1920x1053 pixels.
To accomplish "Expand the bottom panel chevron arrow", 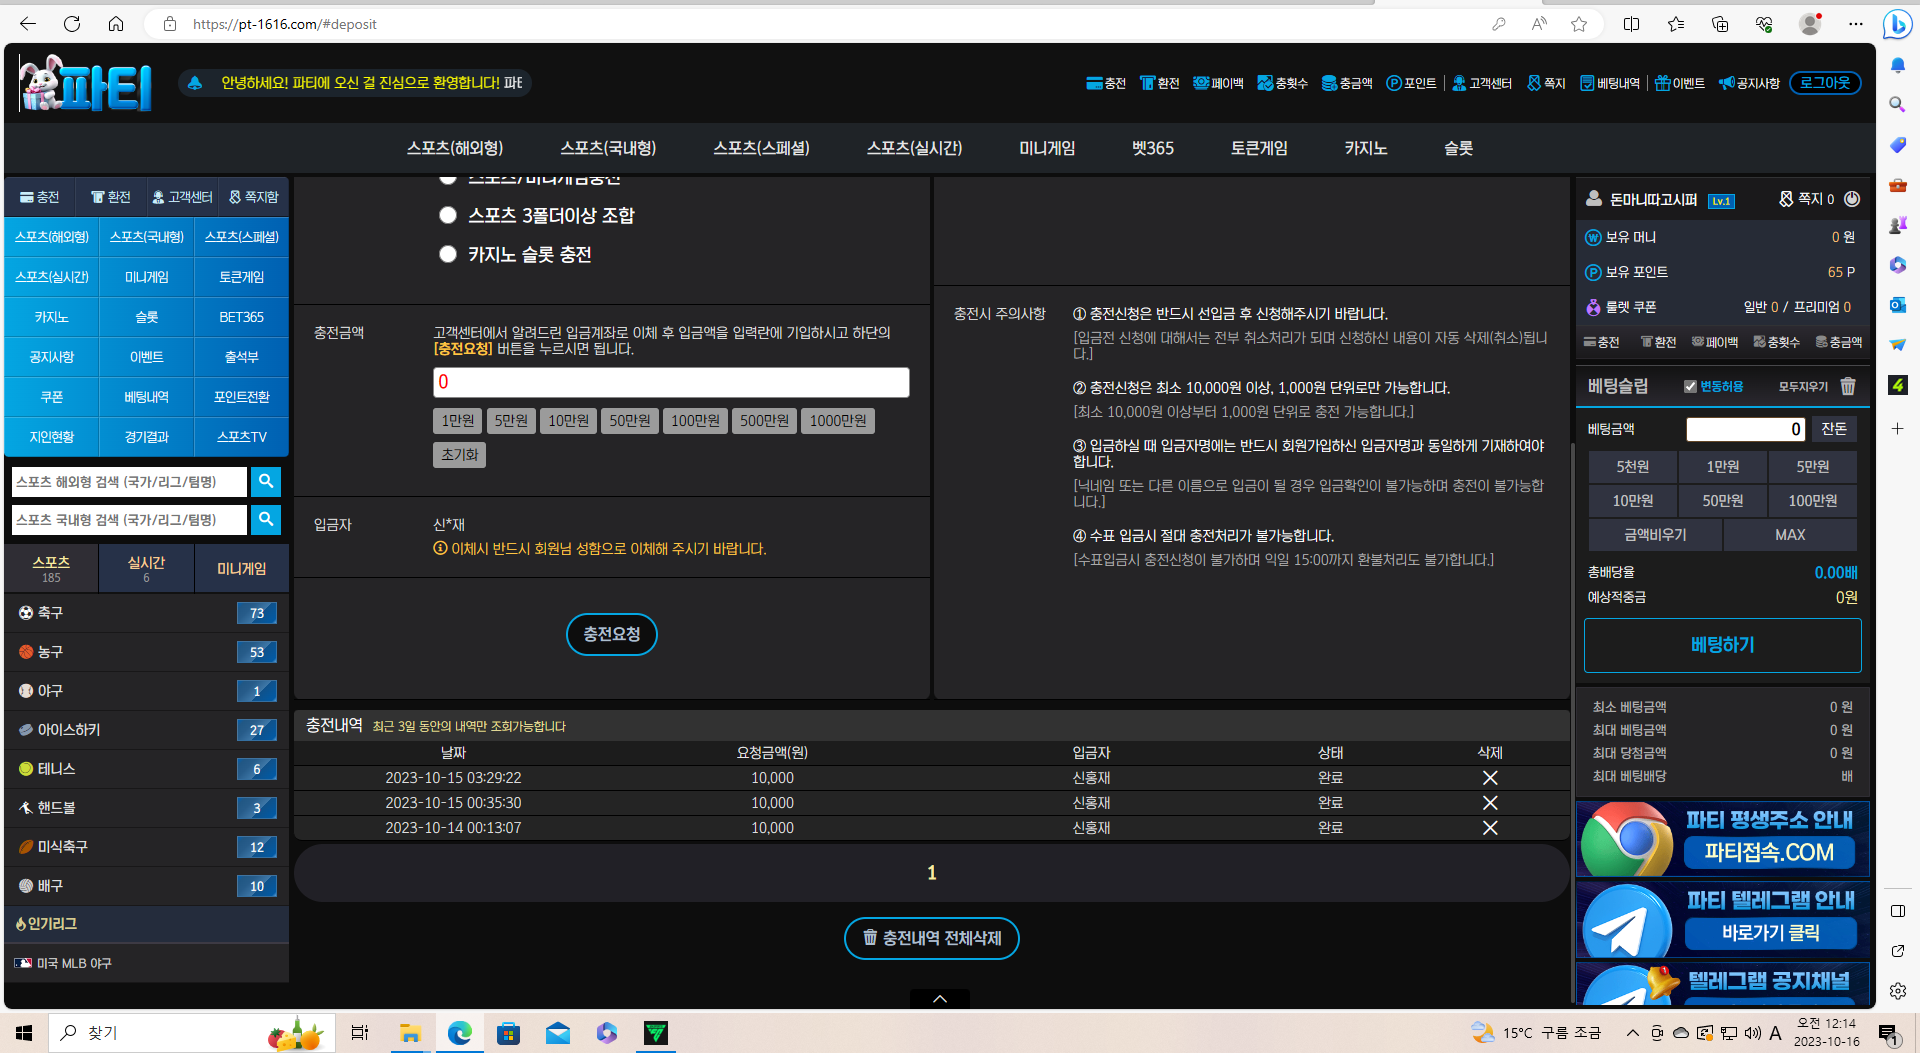I will pos(940,998).
